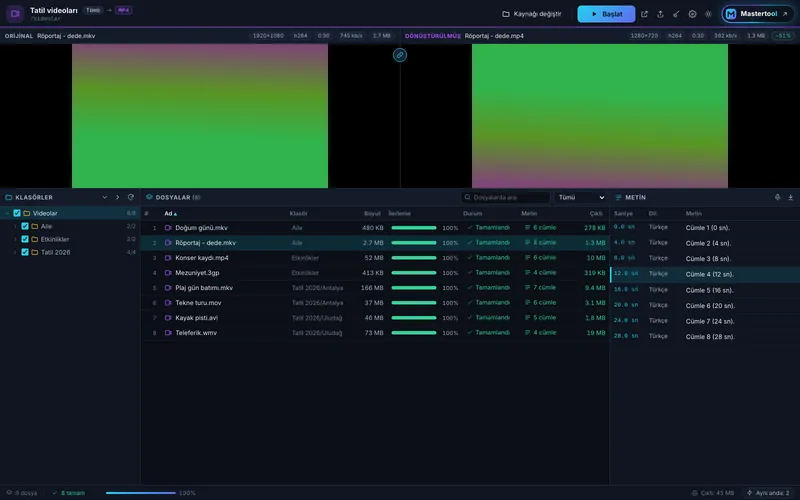
Task: Click the refresh icon in Klasörler header
Action: (x=131, y=197)
